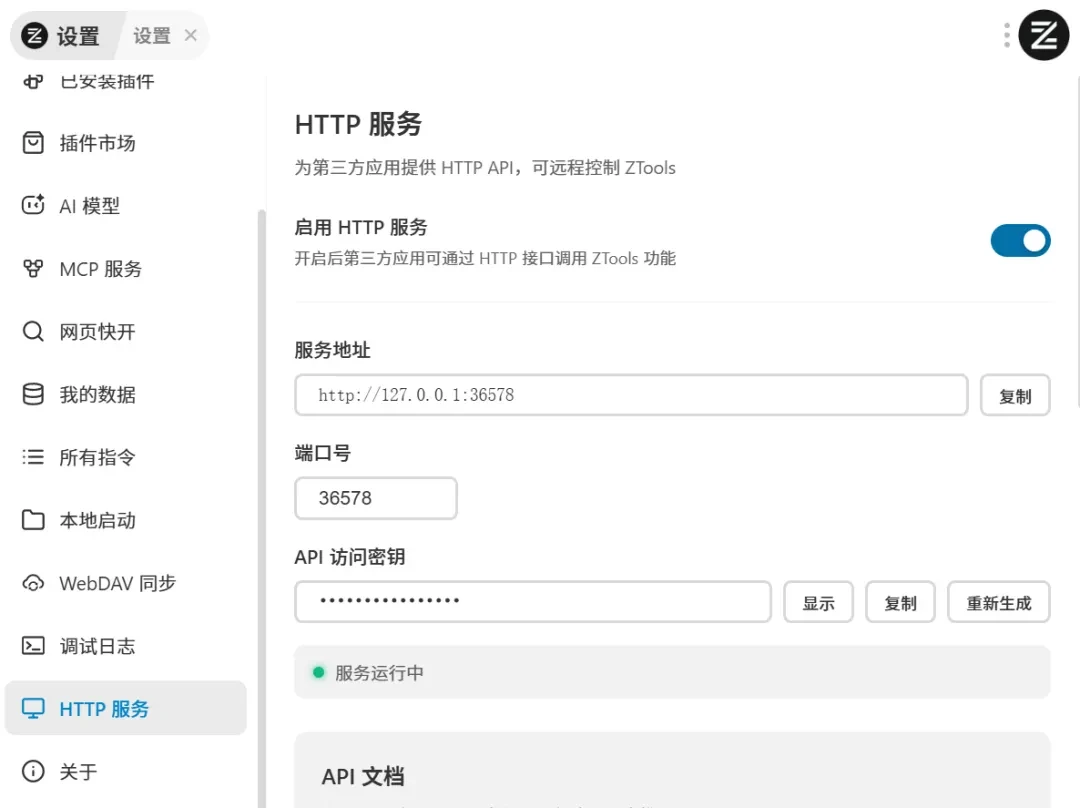Click the My Data database icon
The height and width of the screenshot is (808, 1080).
(33, 394)
